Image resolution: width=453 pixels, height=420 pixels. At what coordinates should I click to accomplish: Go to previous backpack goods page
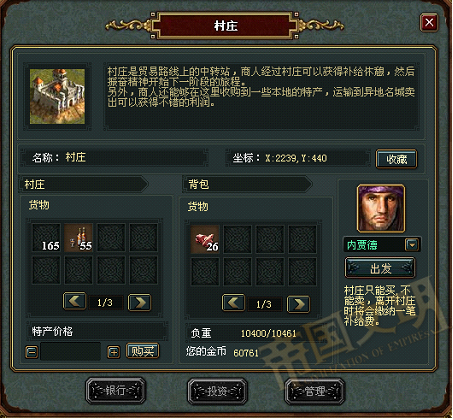233,303
